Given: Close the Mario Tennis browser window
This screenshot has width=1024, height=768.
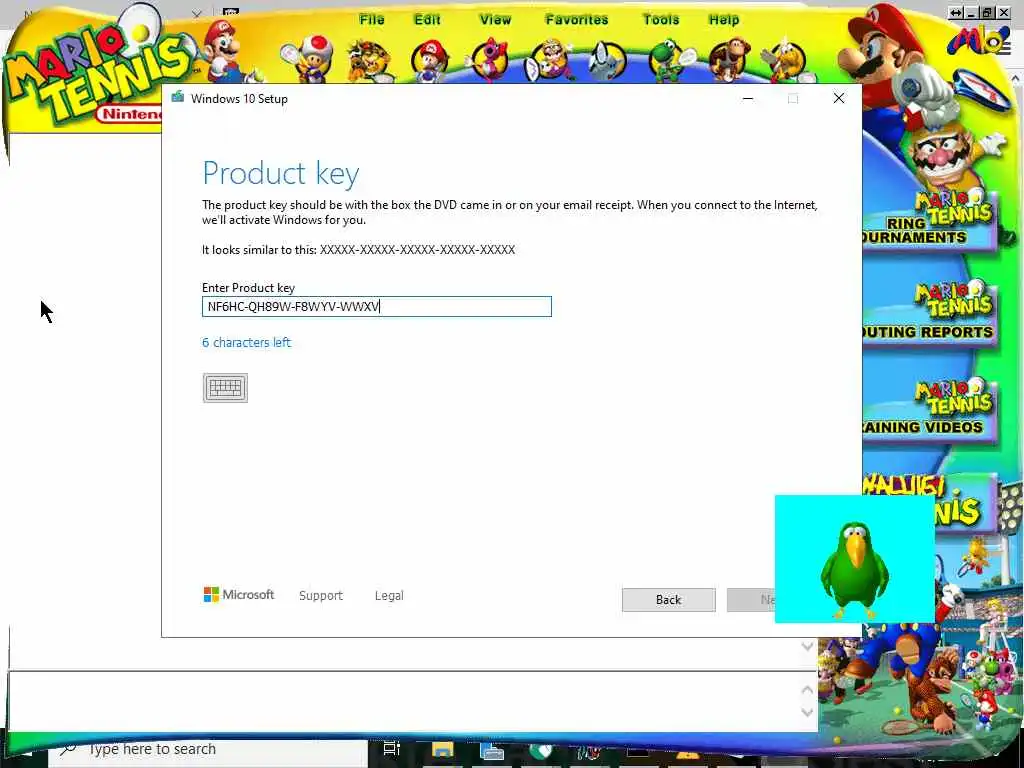Looking at the screenshot, I should pos(1004,12).
